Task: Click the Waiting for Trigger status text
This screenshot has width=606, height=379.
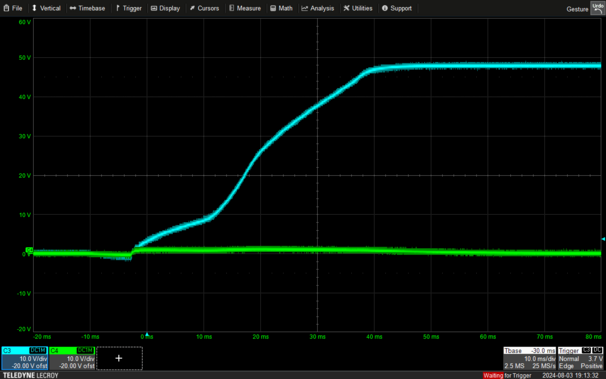Action: tap(507, 375)
